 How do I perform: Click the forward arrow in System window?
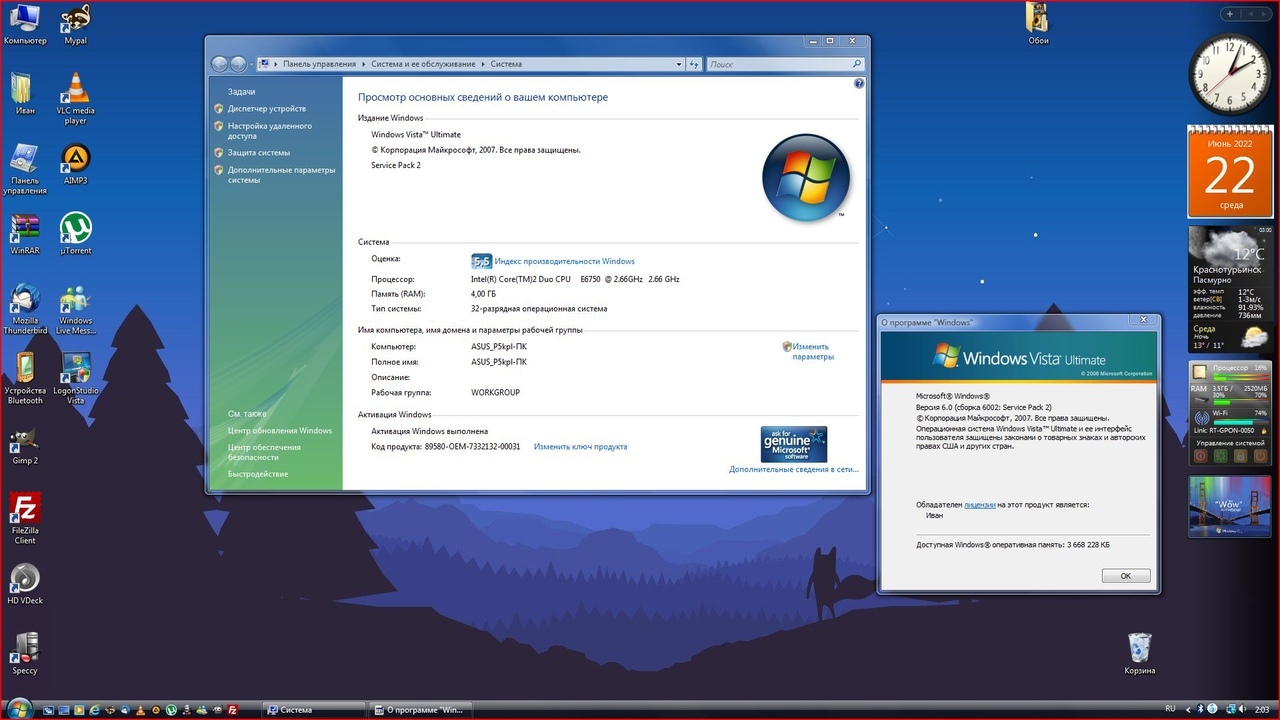[238, 64]
